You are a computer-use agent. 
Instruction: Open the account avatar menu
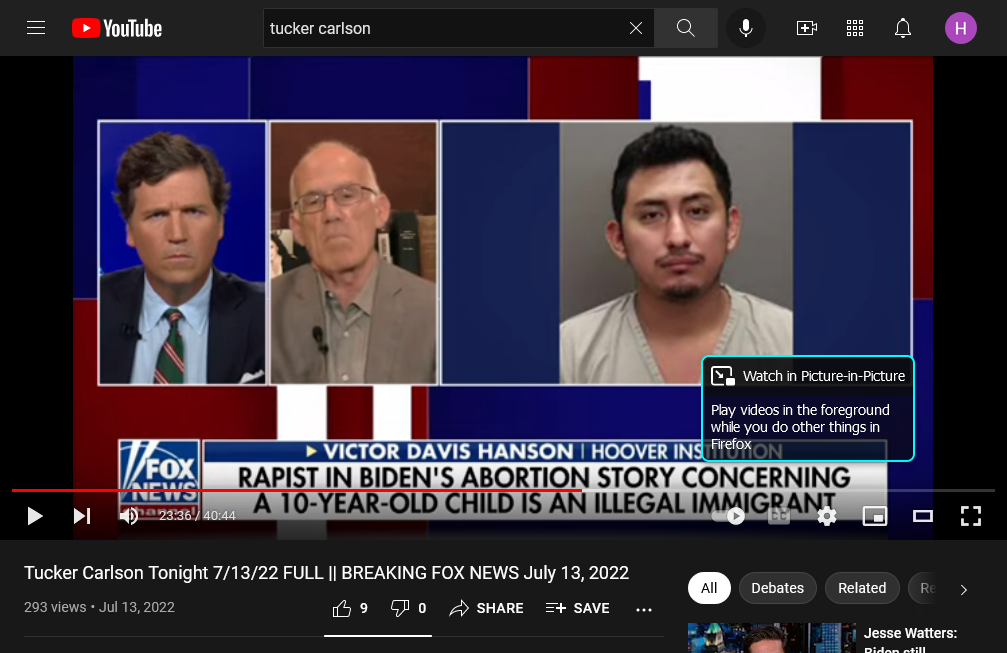[x=961, y=28]
